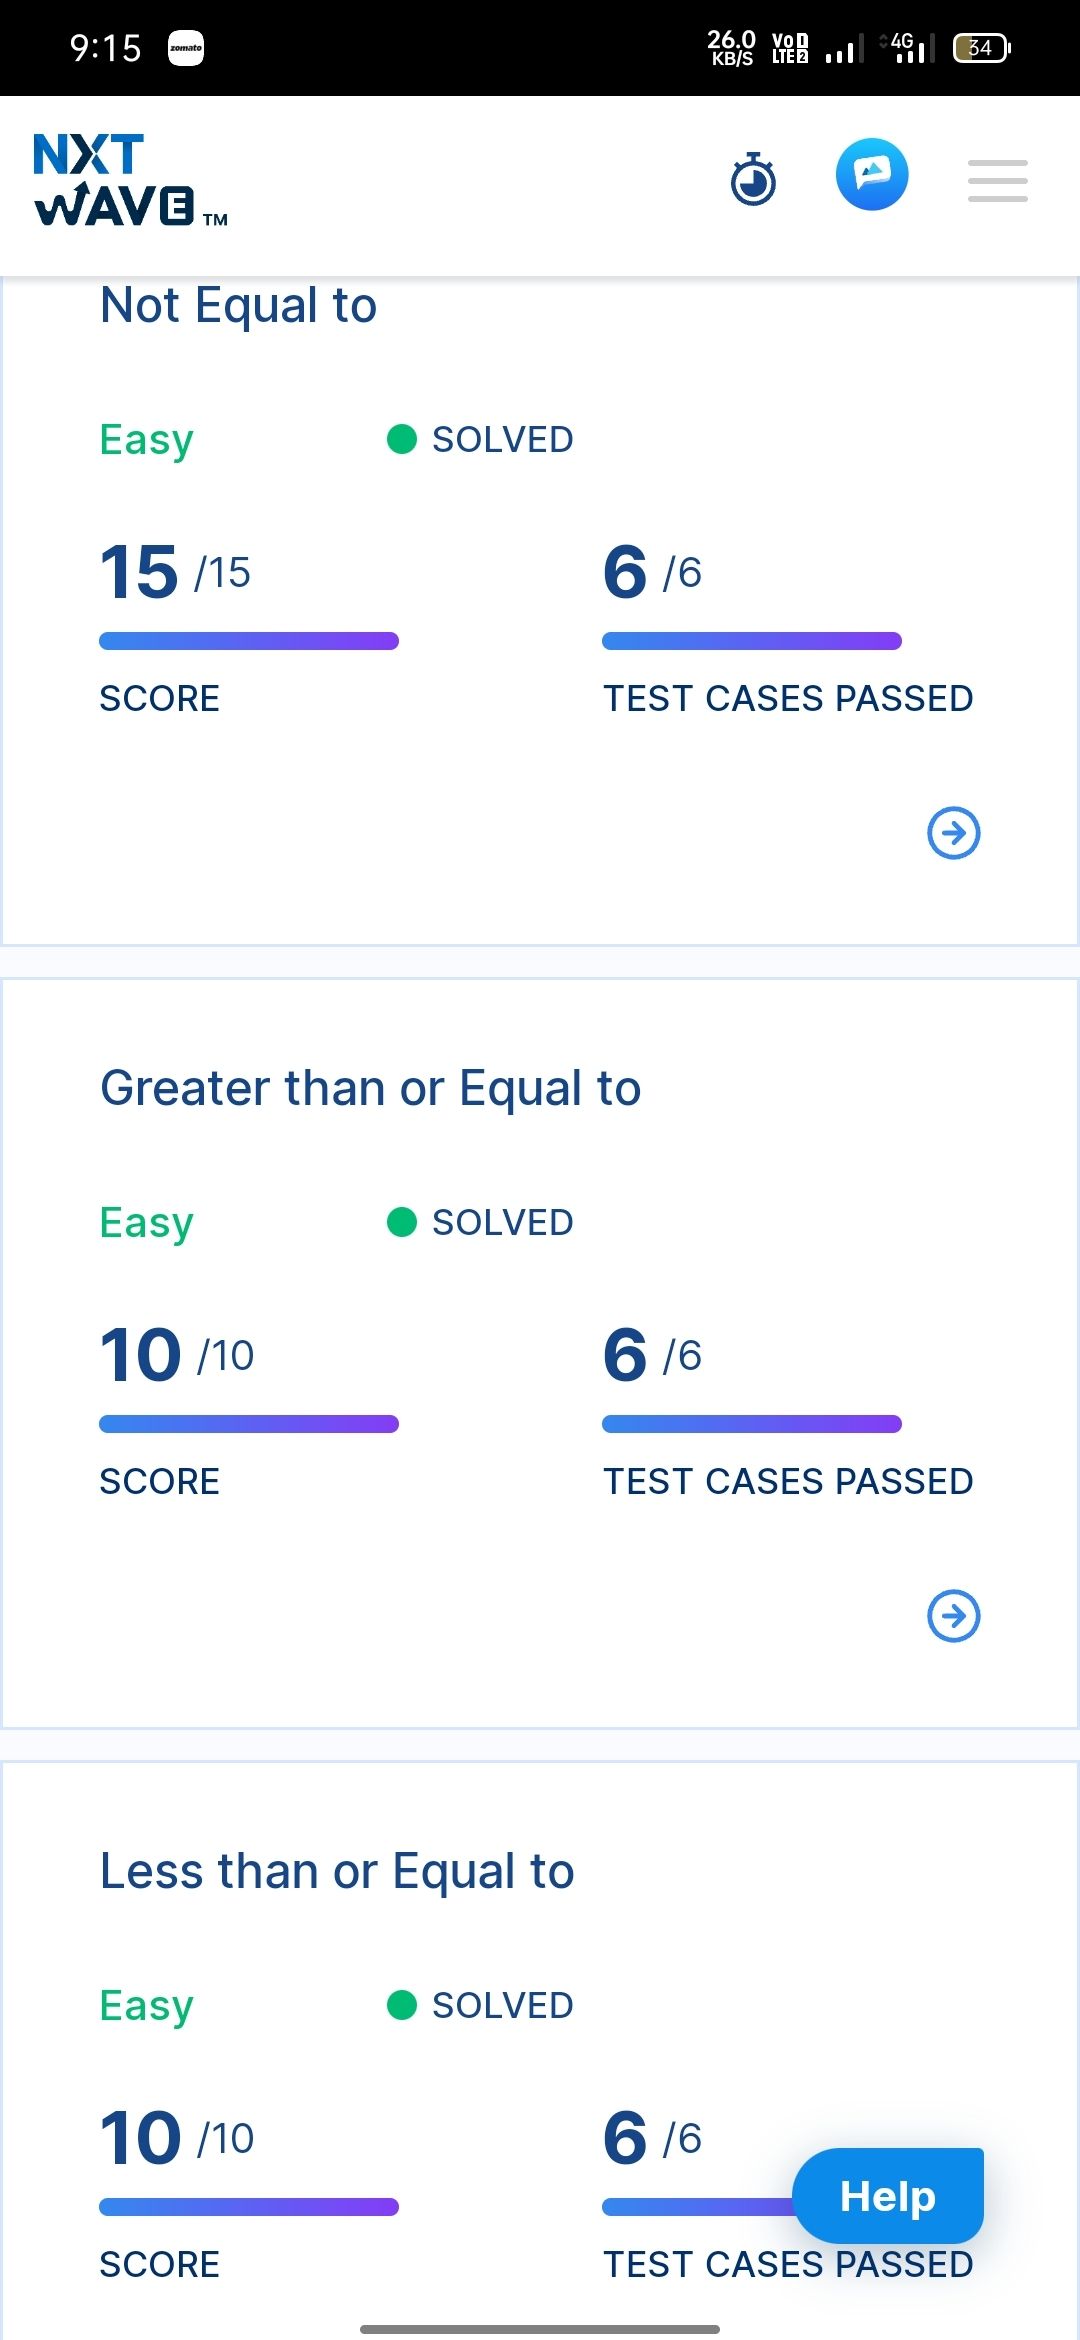Click Less than or Equal score bar
Image resolution: width=1080 pixels, height=2340 pixels.
[x=249, y=2207]
